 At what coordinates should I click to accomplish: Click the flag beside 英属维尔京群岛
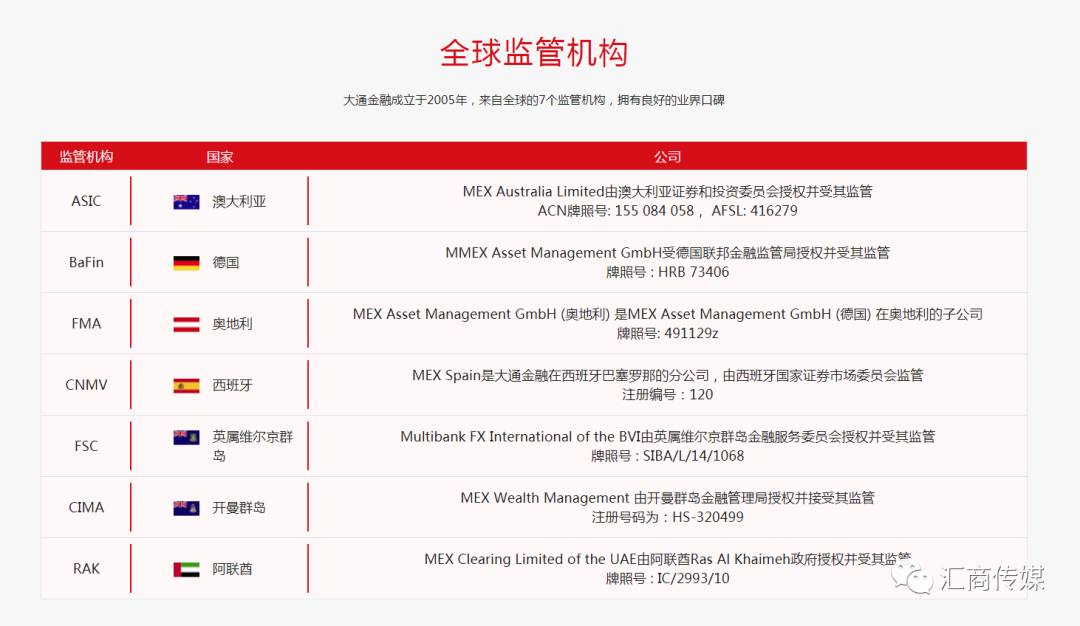[x=186, y=438]
